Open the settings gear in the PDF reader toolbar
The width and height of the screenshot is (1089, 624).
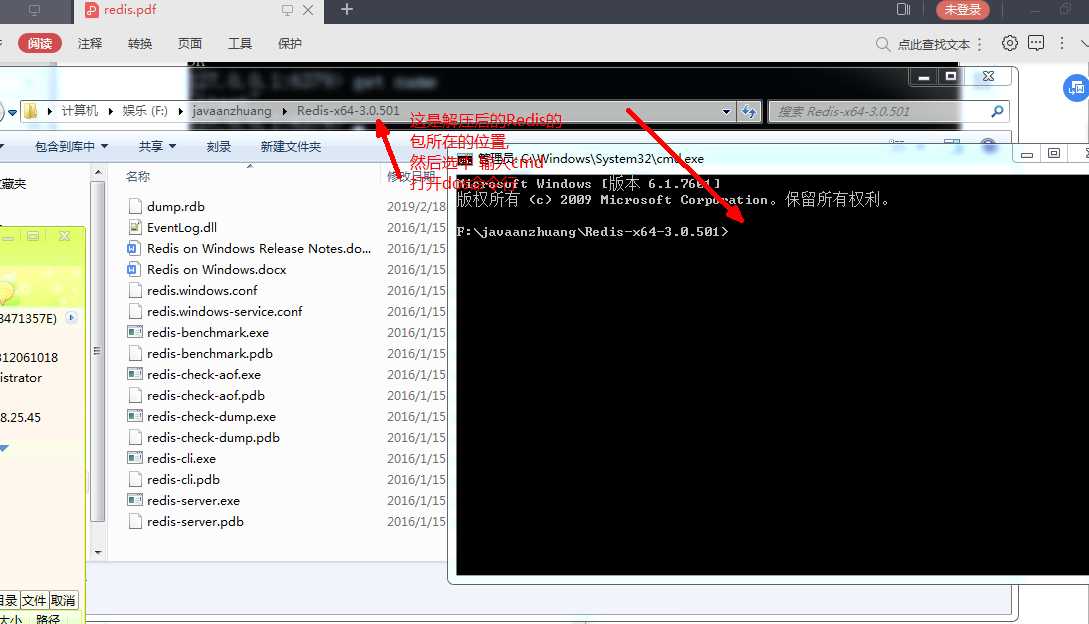pyautogui.click(x=1009, y=43)
